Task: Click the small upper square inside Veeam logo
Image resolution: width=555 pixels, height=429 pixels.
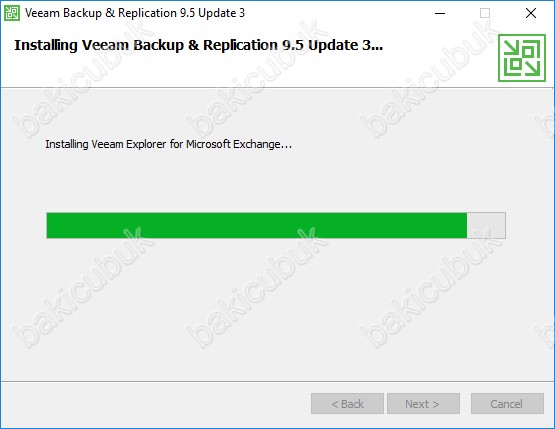Action: 528,52
